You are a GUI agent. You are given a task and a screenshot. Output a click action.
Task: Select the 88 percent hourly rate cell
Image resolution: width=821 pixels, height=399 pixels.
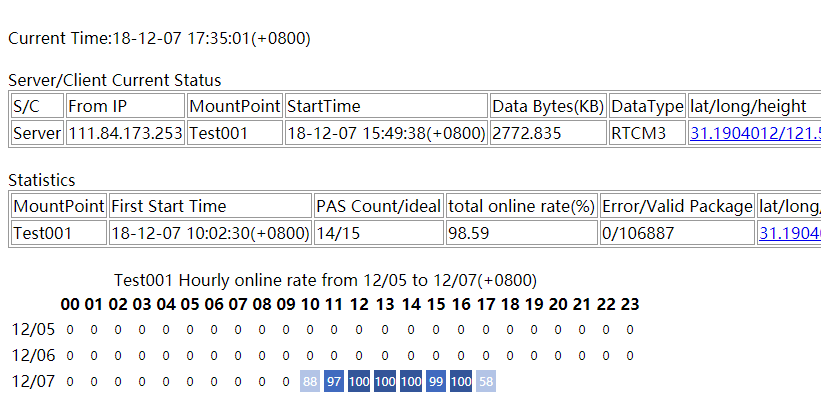coord(310,381)
